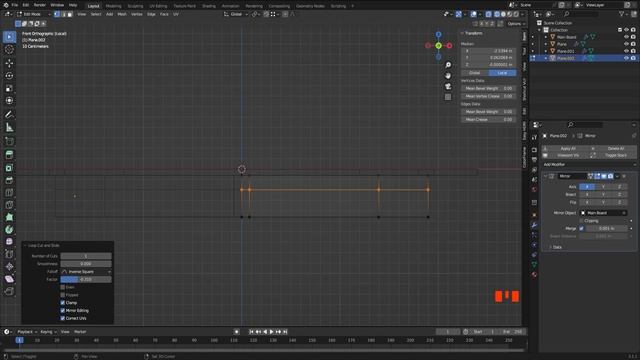Enable the Flipped checkbox
Image resolution: width=640 pixels, height=360 pixels.
coord(62,295)
